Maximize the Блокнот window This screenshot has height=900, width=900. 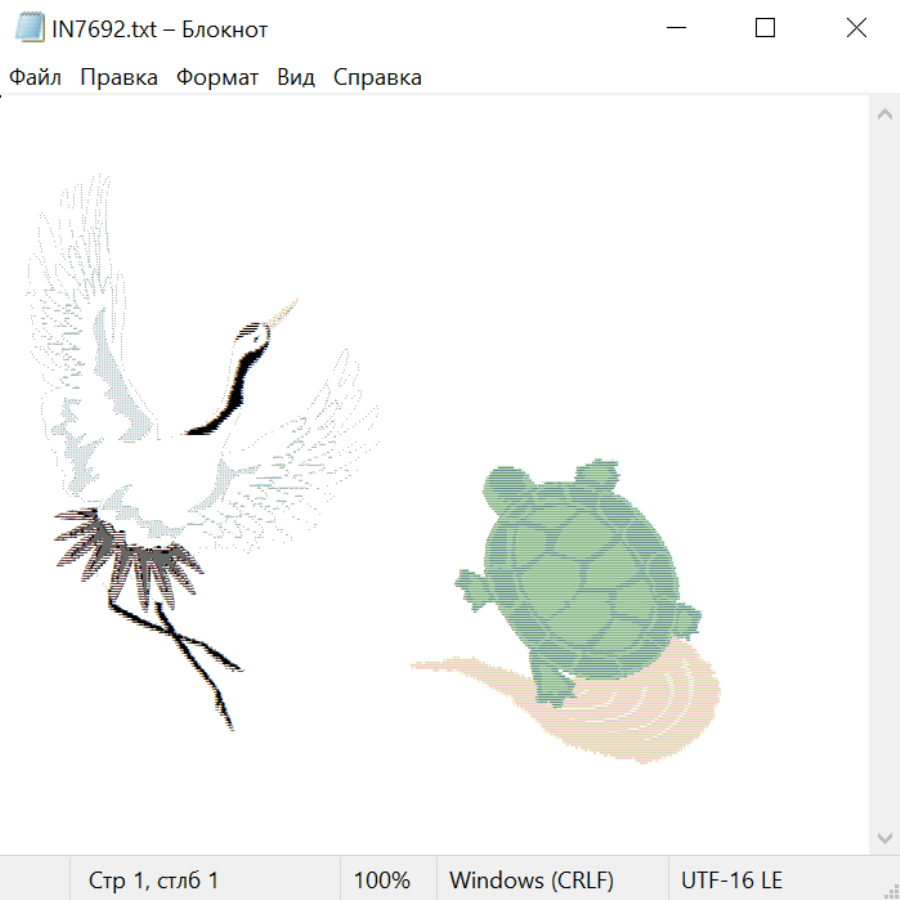click(765, 28)
